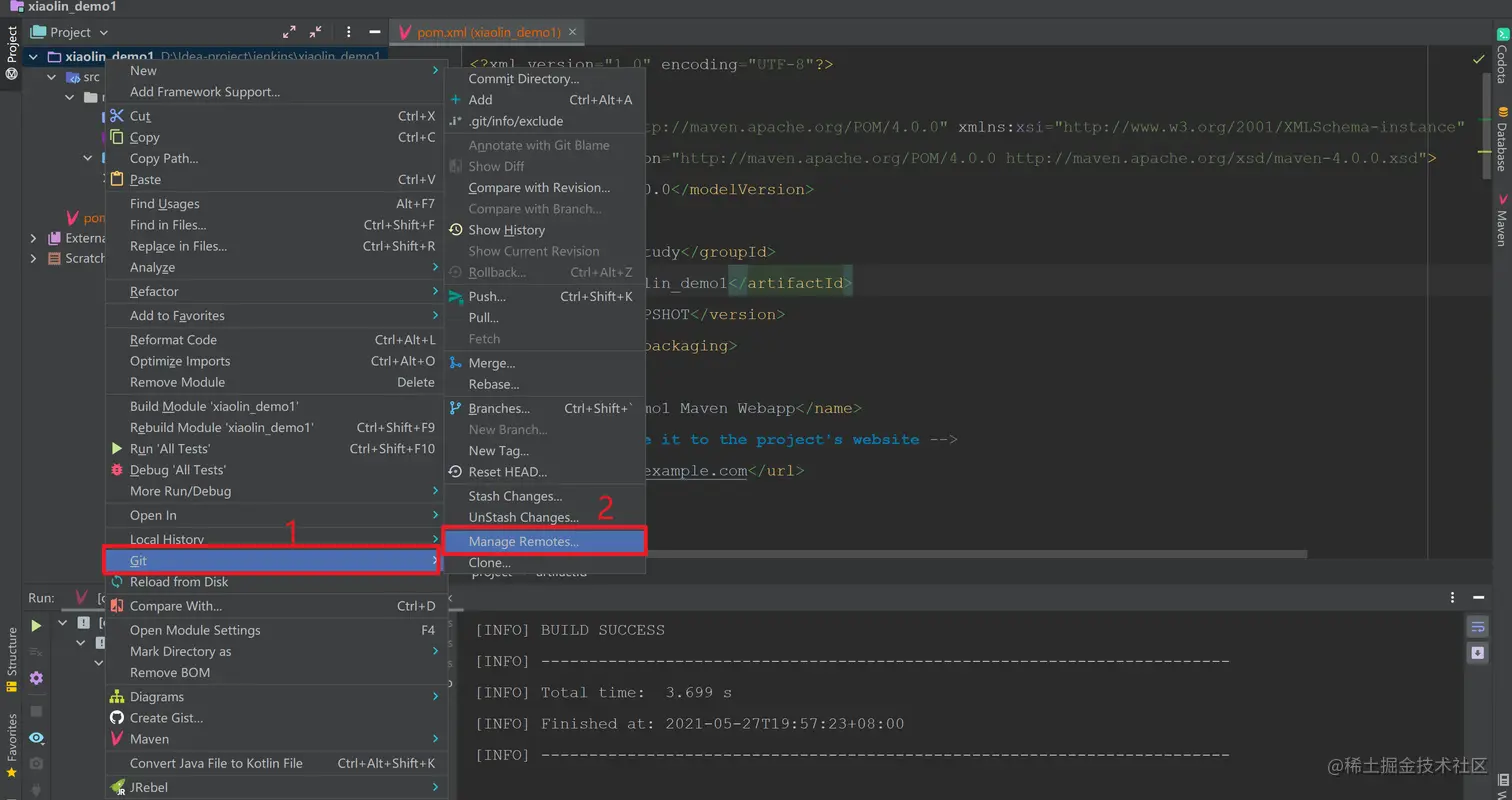Click the Expand All icon in Project panel
The height and width of the screenshot is (800, 1512).
point(289,32)
